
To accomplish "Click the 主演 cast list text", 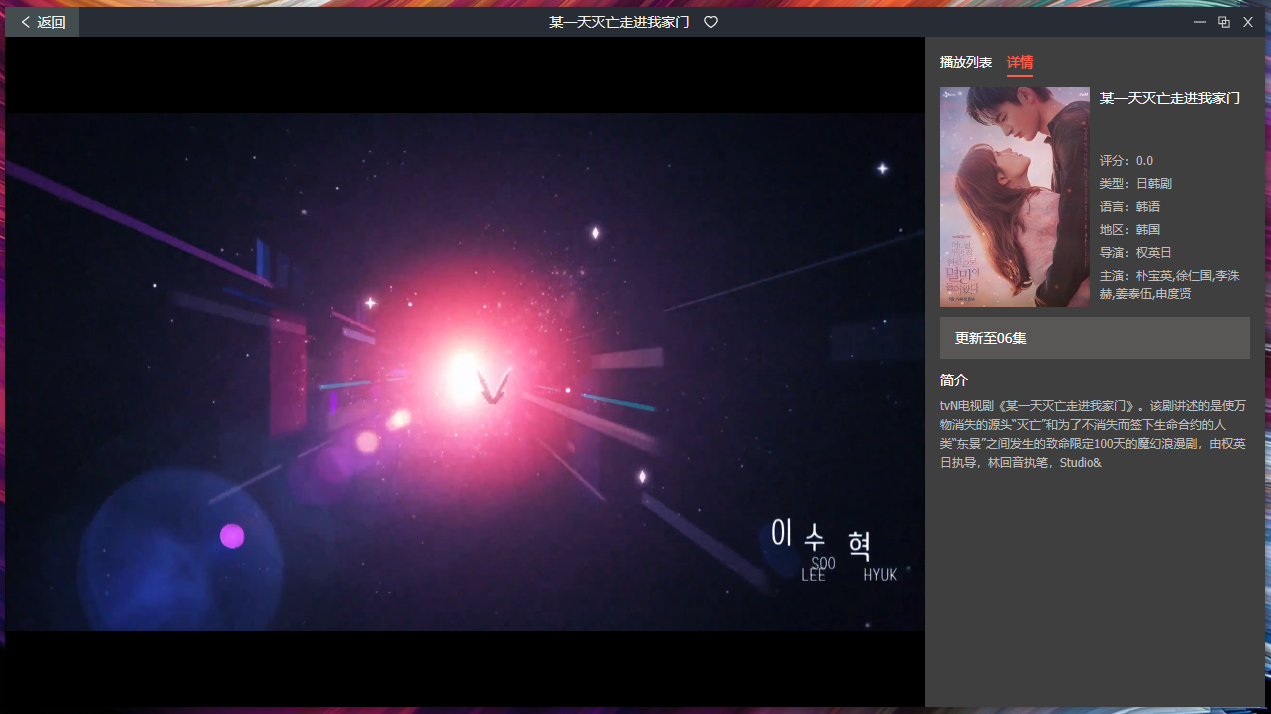I will (x=1170, y=285).
